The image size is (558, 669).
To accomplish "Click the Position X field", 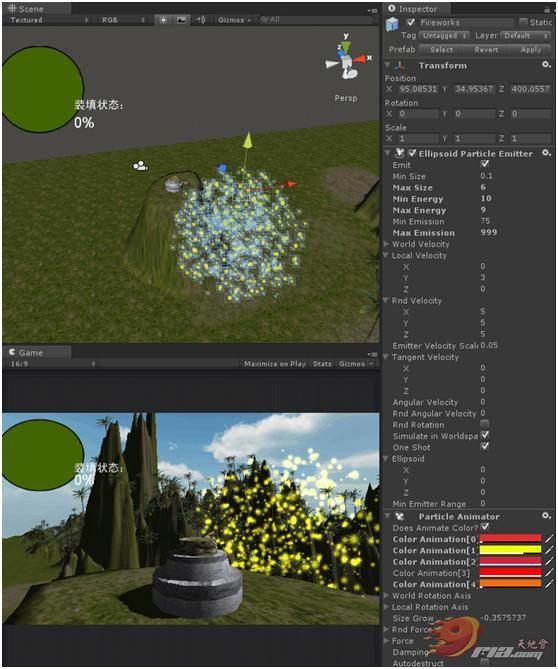I will [418, 89].
